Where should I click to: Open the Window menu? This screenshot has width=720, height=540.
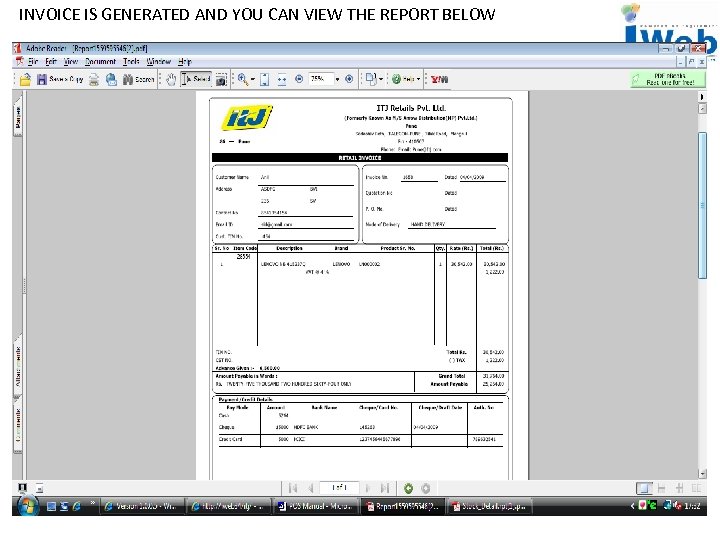click(x=158, y=62)
